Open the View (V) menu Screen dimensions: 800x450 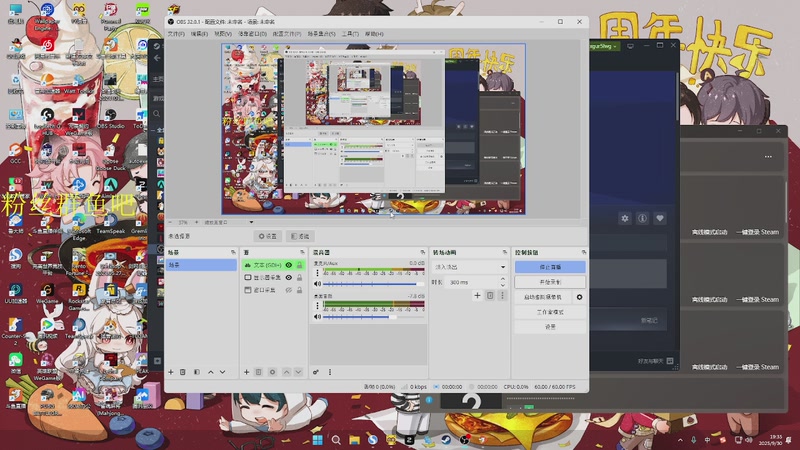tap(223, 34)
